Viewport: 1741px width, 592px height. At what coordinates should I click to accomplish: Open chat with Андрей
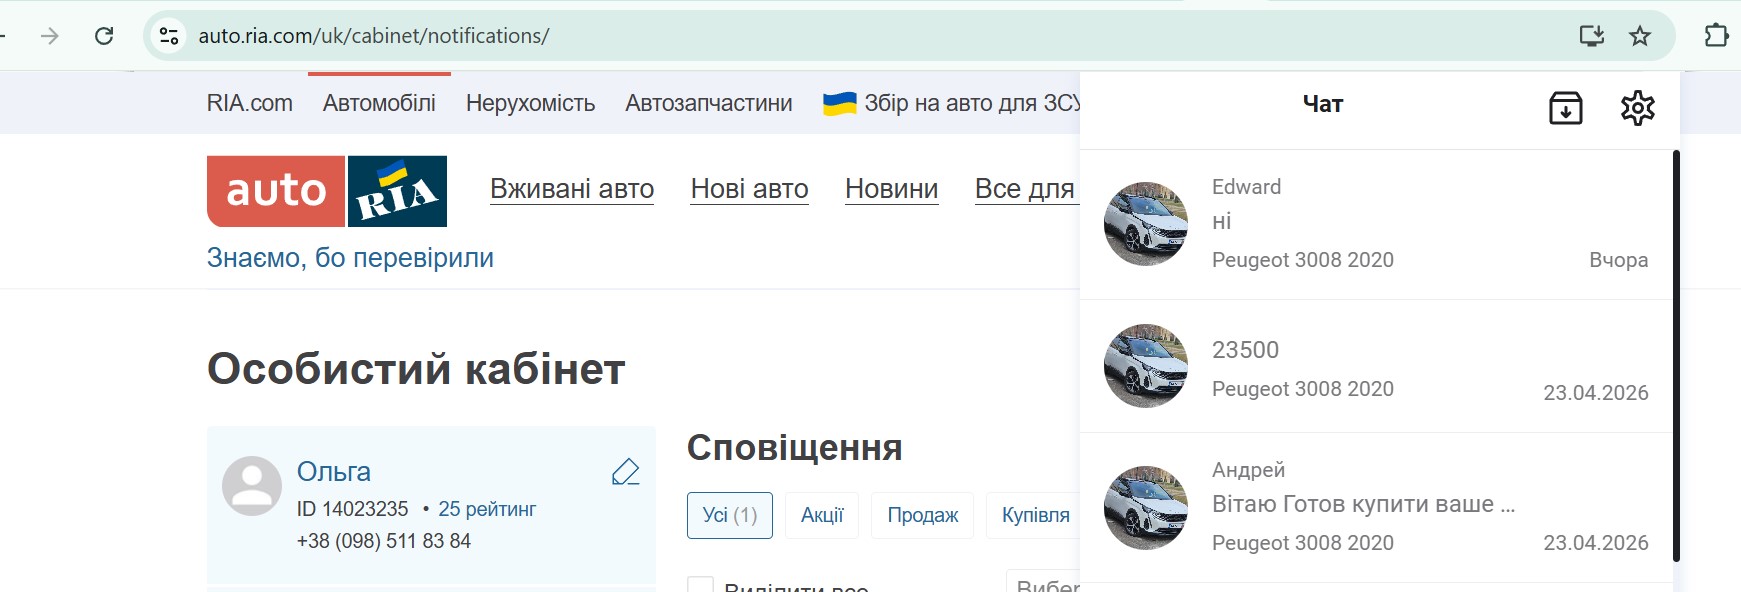pos(1376,508)
